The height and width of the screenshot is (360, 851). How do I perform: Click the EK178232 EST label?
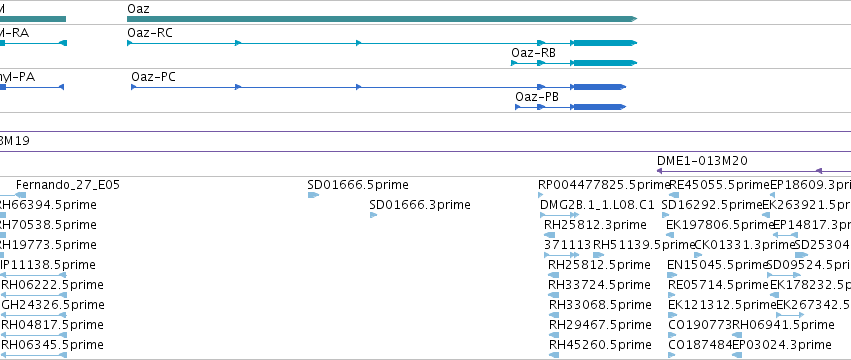pos(810,285)
